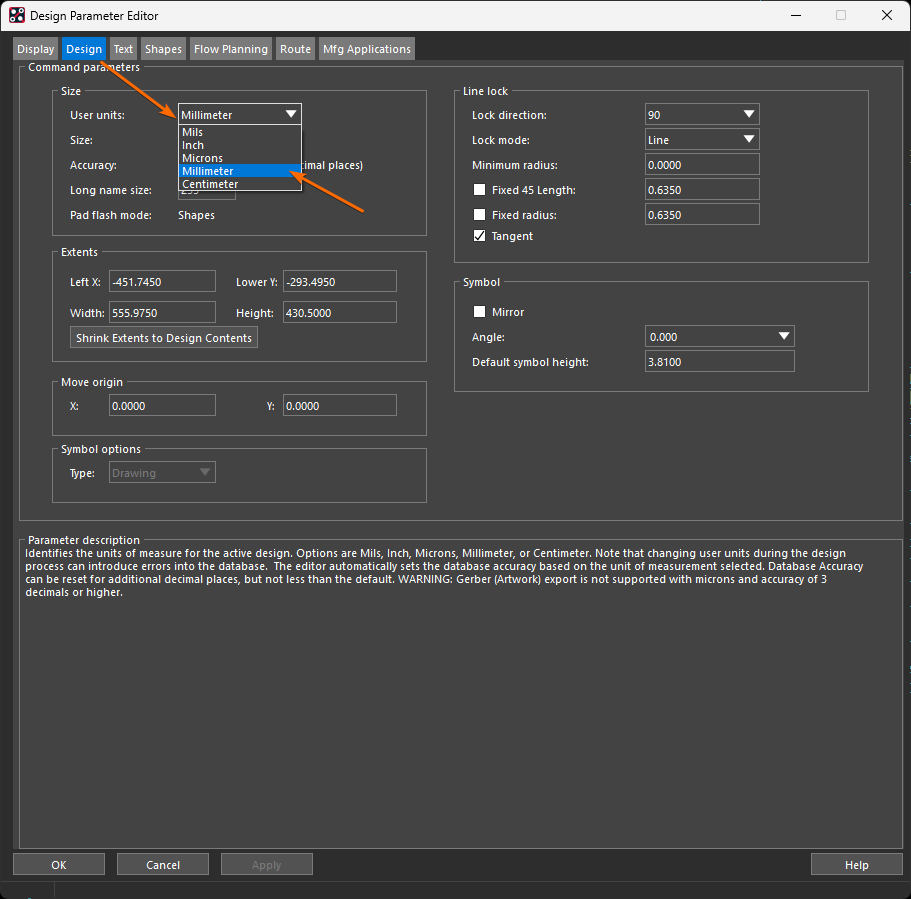The image size is (911, 899).
Task: Click Shrink Extents to Design Contents
Action: coord(164,338)
